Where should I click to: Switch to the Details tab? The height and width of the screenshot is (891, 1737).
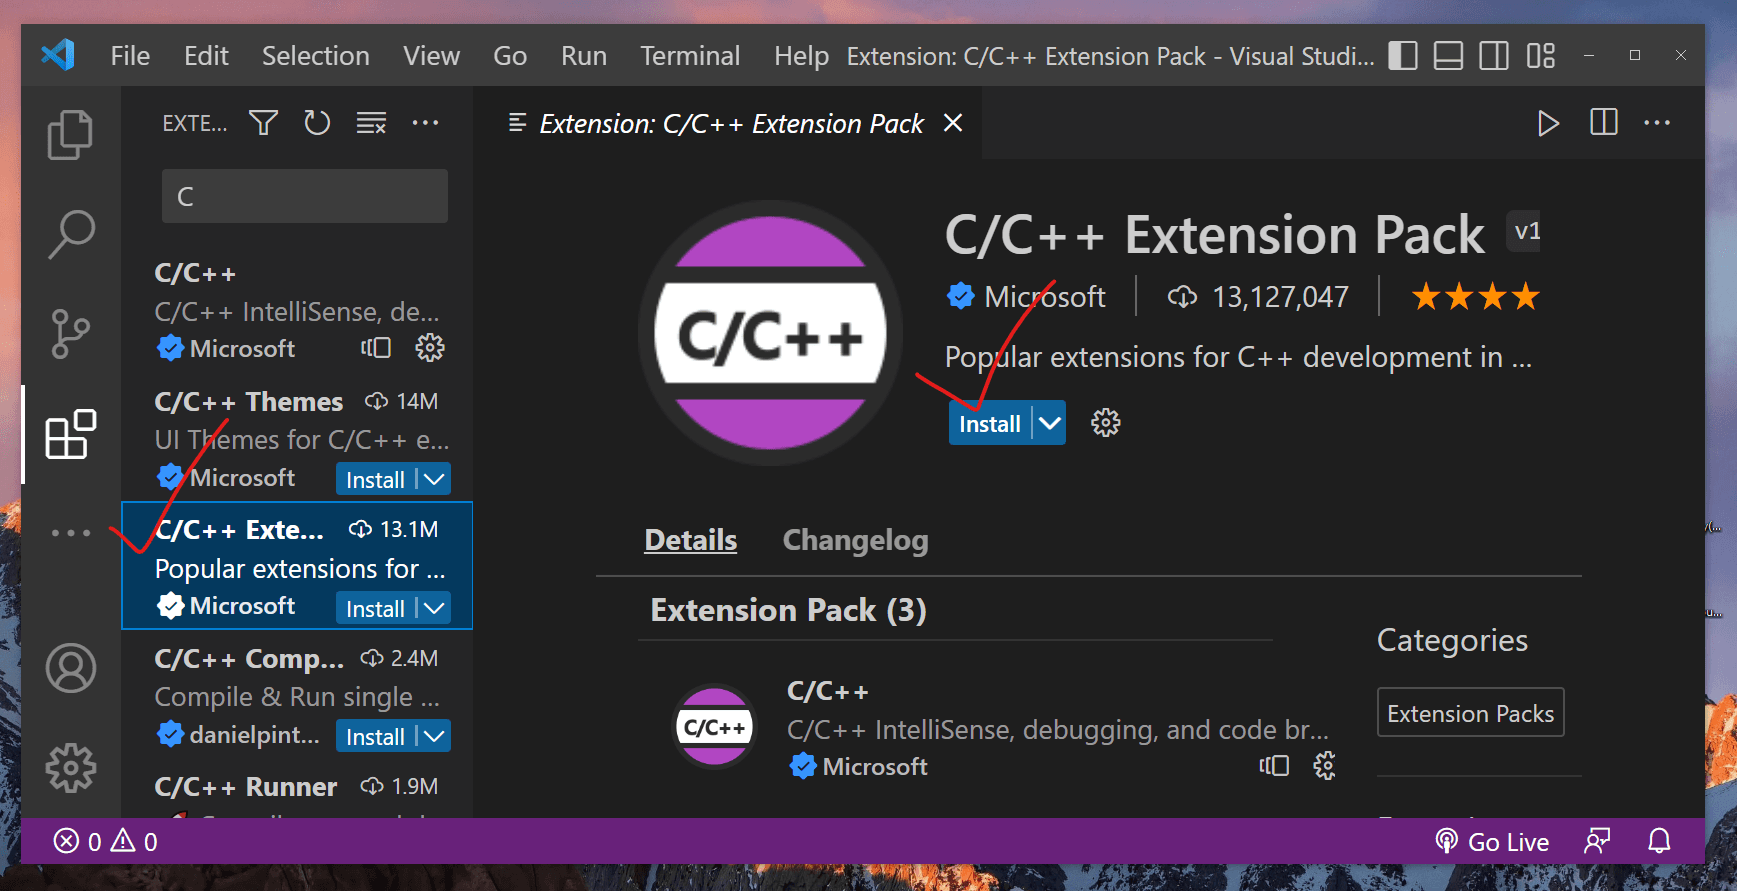tap(691, 540)
